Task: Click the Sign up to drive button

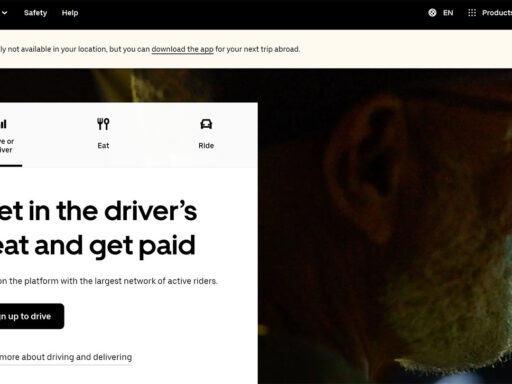Action: (31, 316)
